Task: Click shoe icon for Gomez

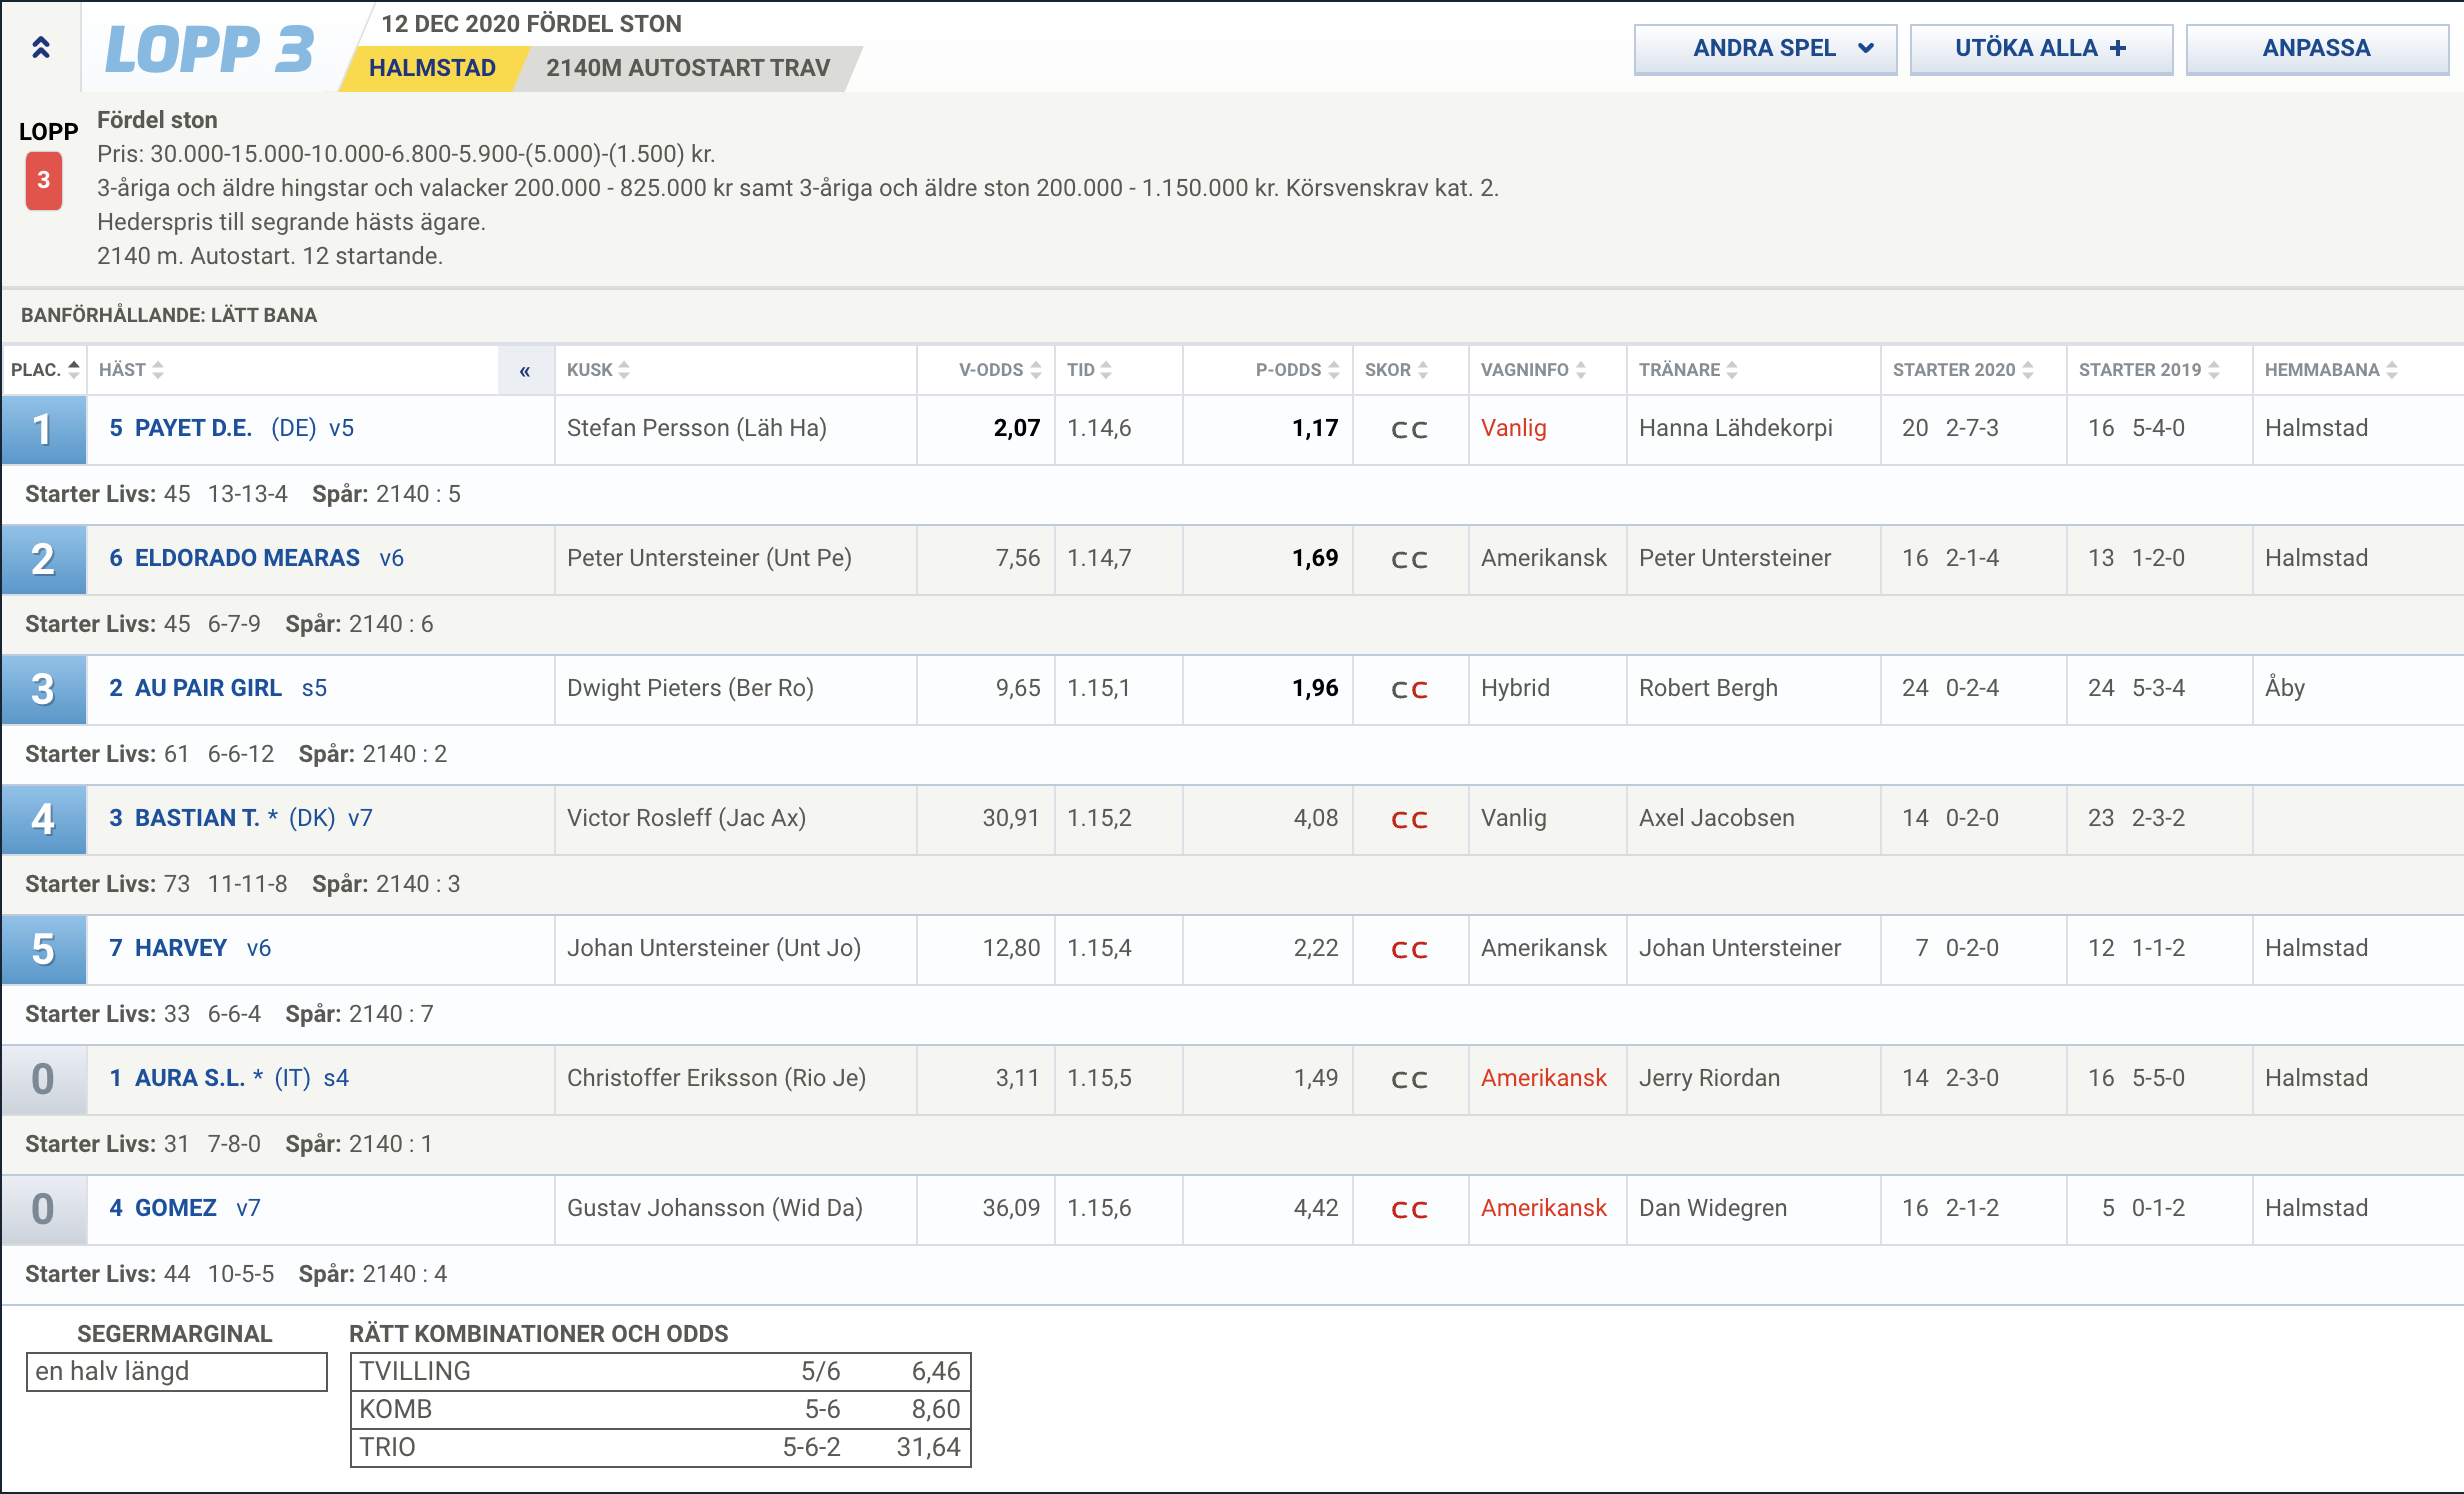Action: tap(1409, 1210)
